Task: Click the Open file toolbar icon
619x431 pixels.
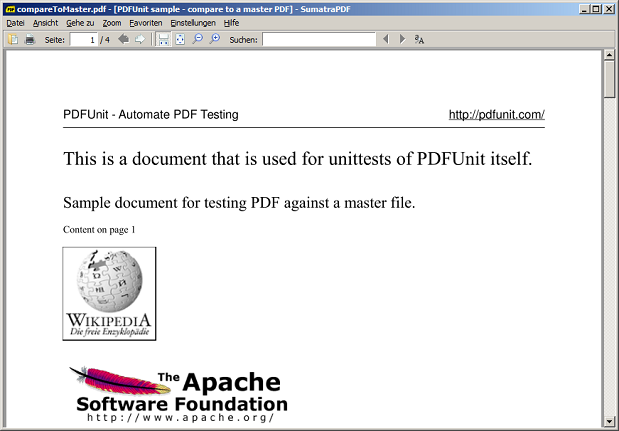Action: pos(13,39)
